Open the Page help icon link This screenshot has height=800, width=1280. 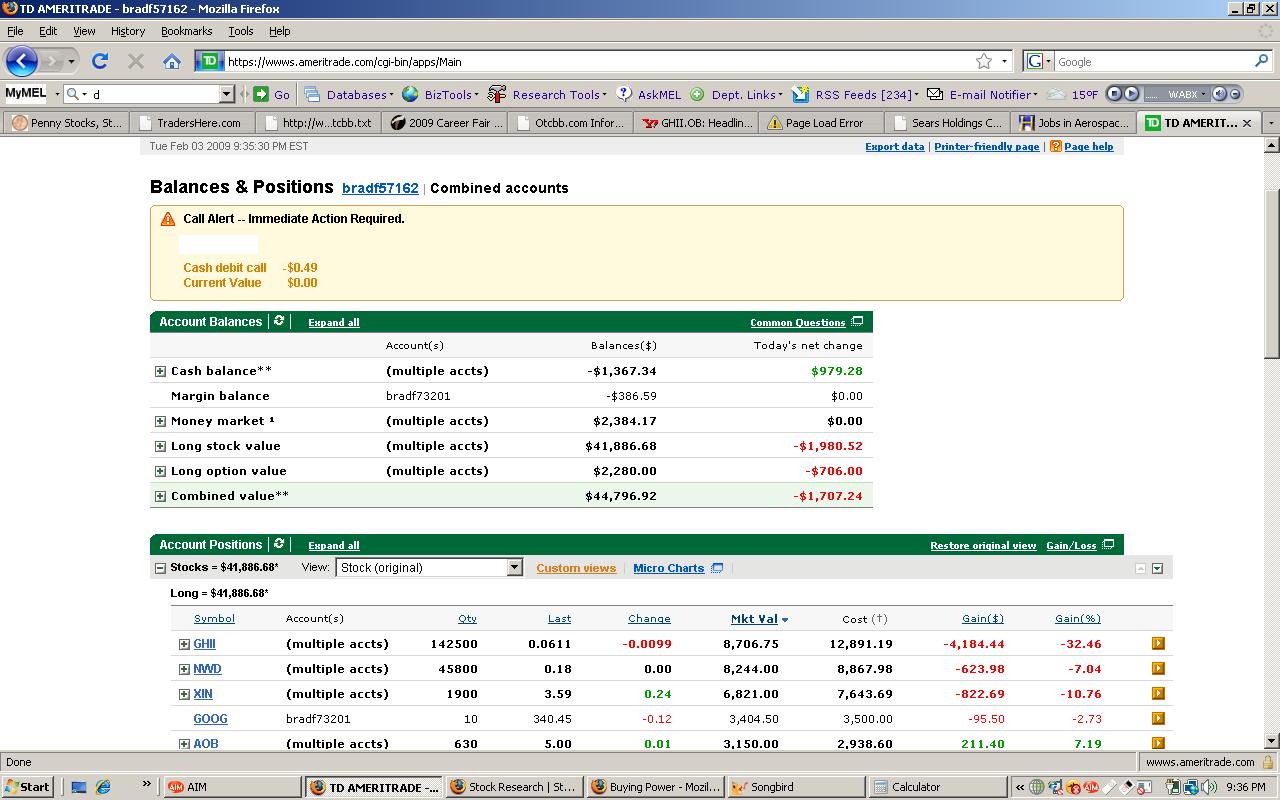click(1056, 147)
